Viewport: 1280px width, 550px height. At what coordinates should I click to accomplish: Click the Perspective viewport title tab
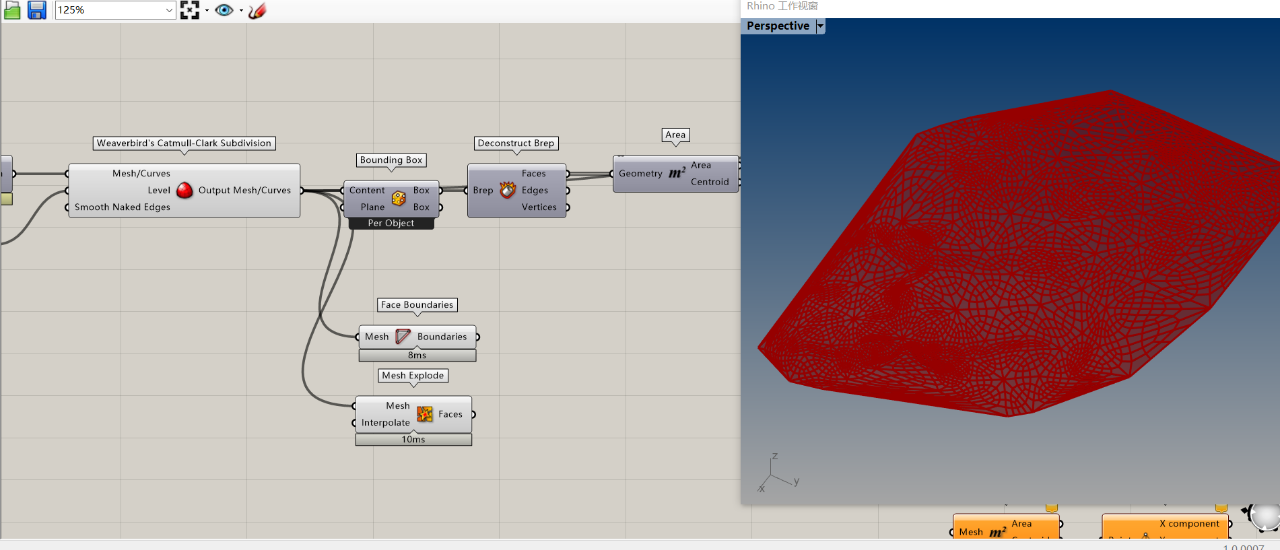pos(778,26)
